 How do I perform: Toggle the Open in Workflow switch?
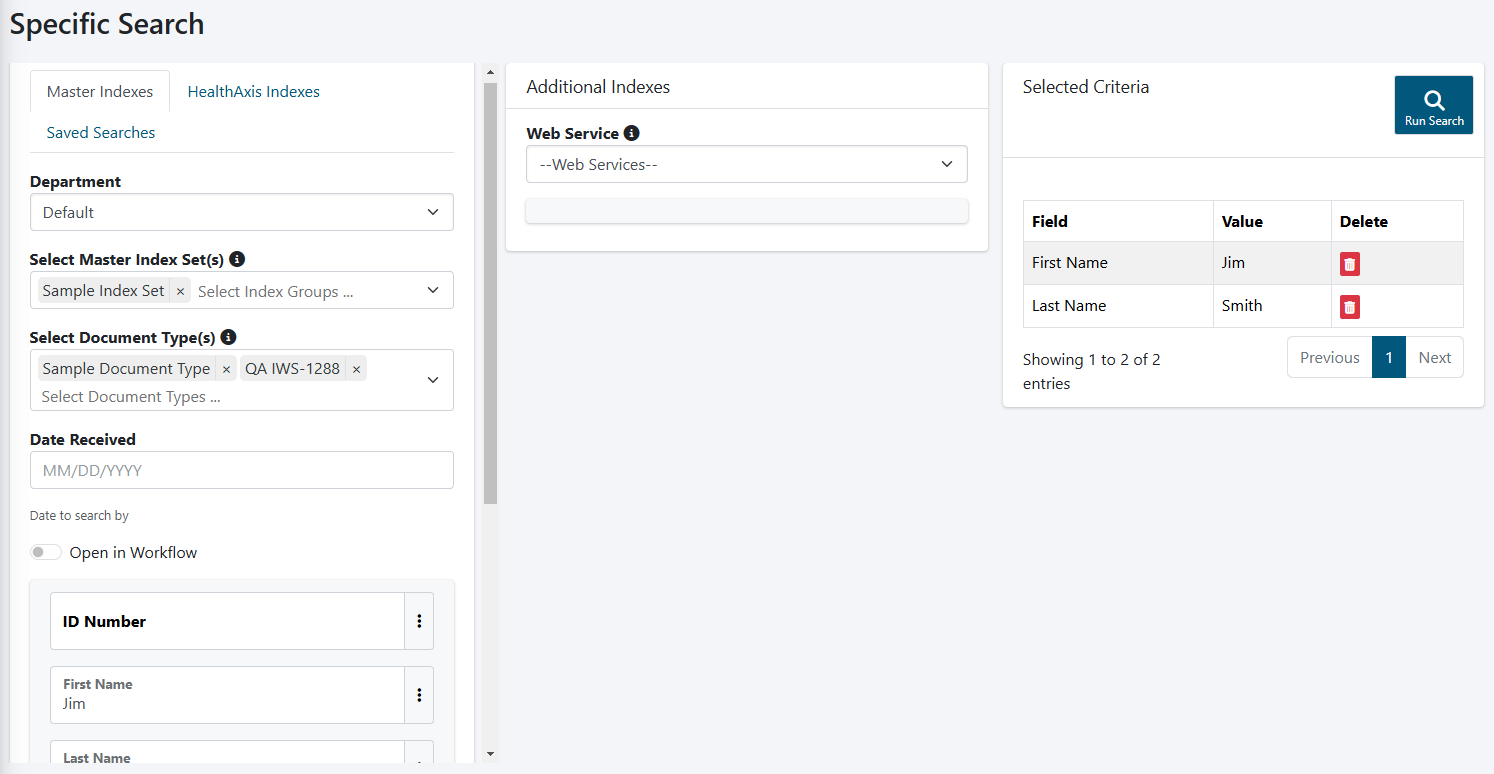(46, 553)
